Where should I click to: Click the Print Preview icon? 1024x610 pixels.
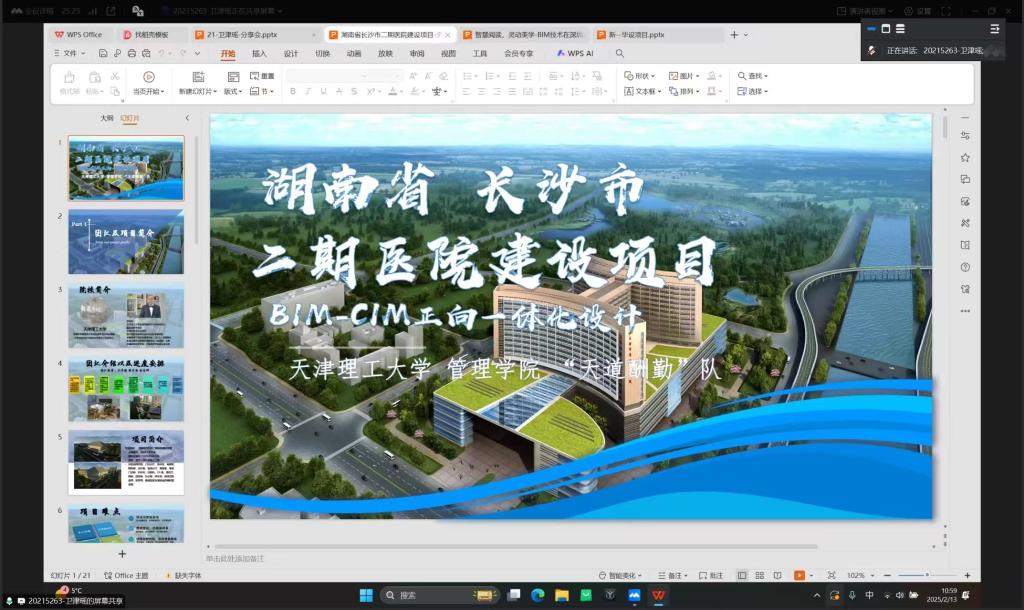146,53
